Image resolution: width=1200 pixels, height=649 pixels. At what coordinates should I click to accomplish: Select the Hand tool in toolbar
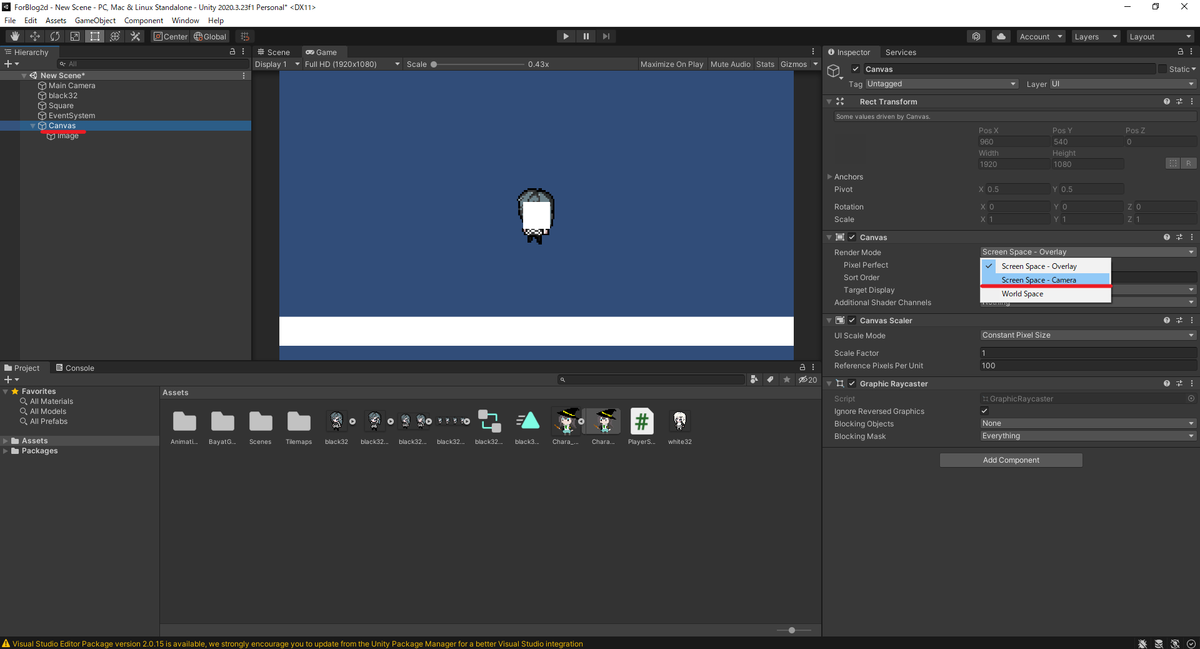coord(15,36)
